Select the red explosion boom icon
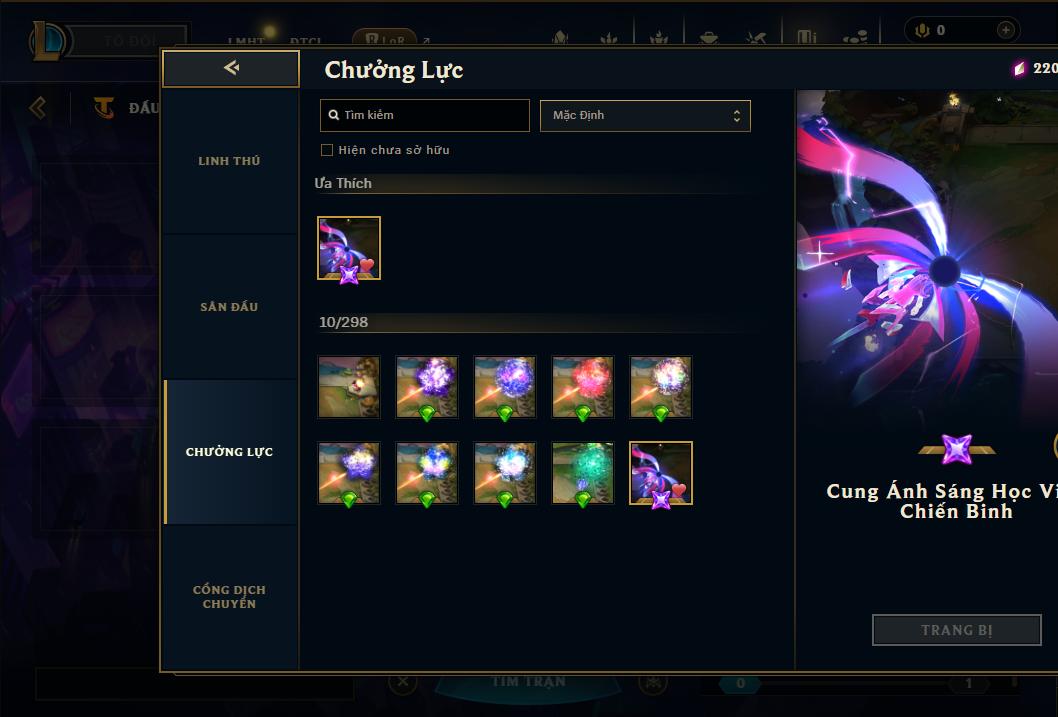Screen dimensions: 1058x717 583,387
